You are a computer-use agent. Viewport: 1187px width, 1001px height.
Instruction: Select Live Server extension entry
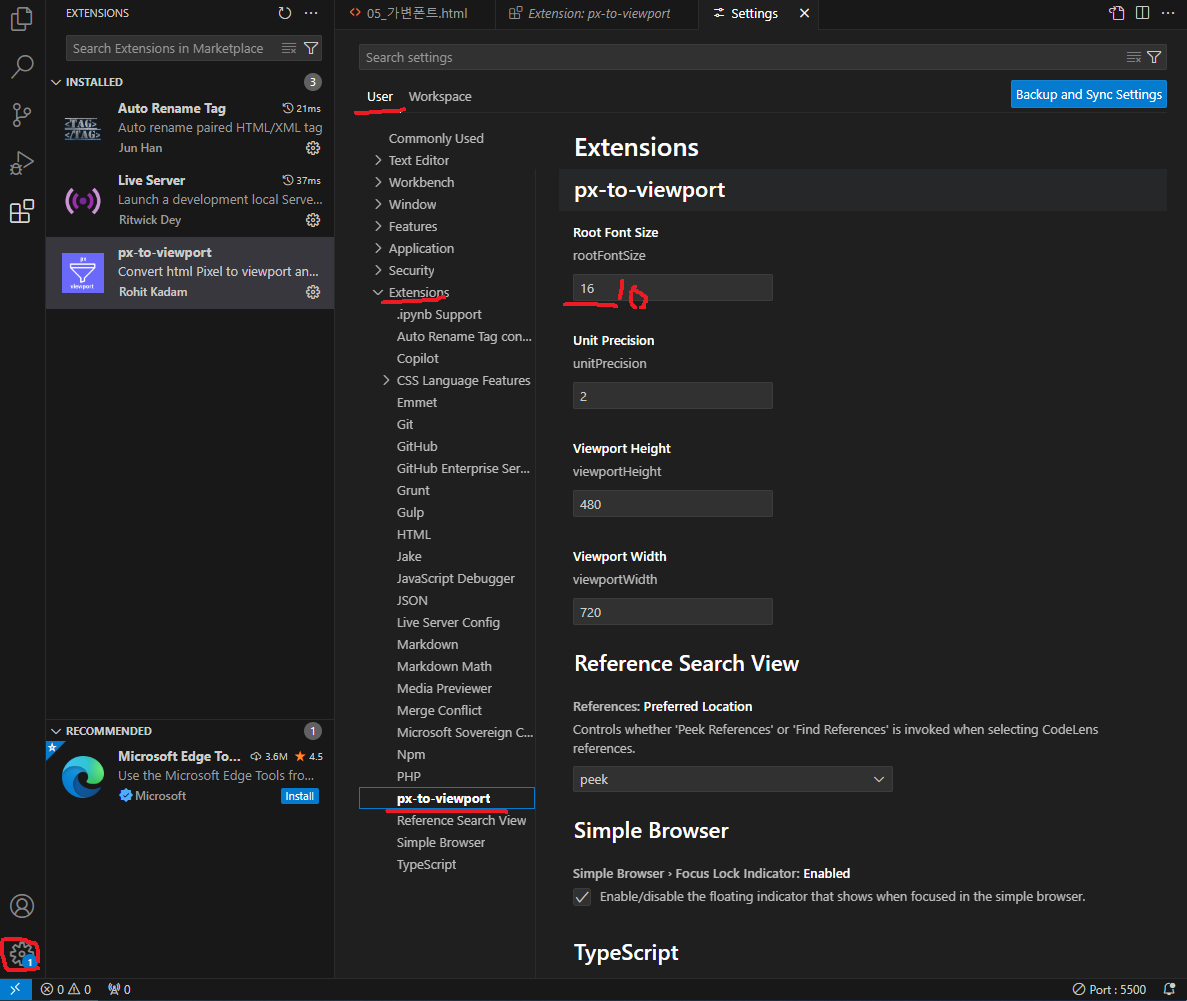(190, 201)
